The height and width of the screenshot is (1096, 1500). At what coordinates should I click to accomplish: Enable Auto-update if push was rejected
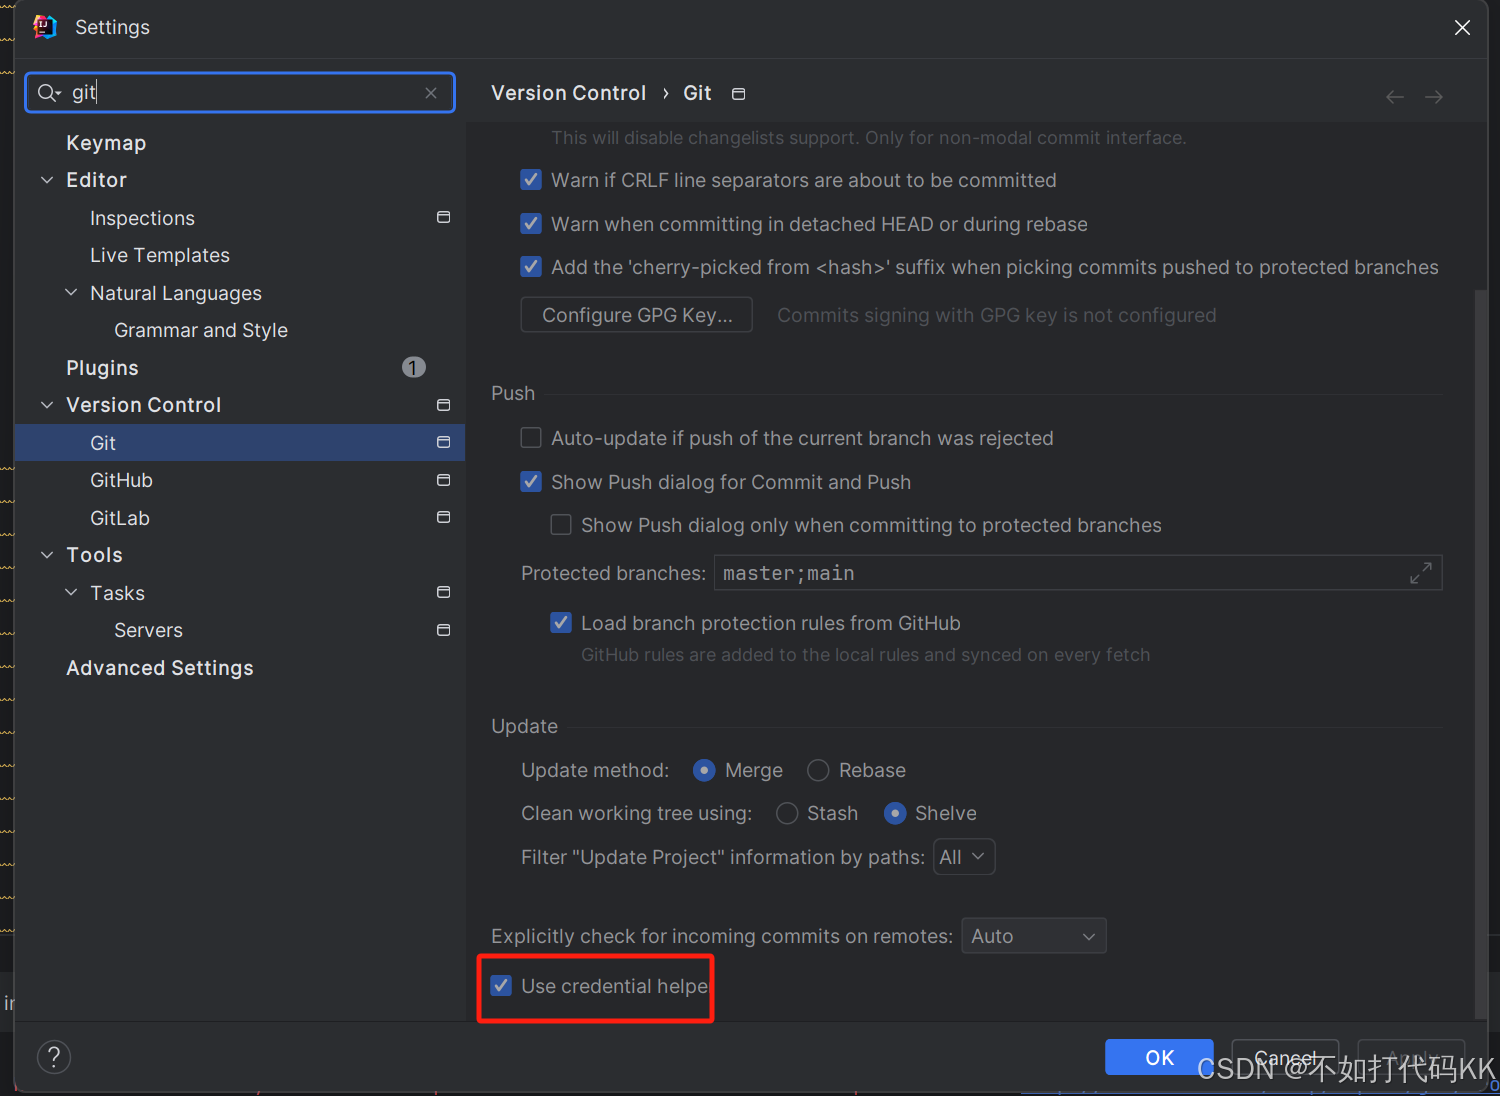531,438
